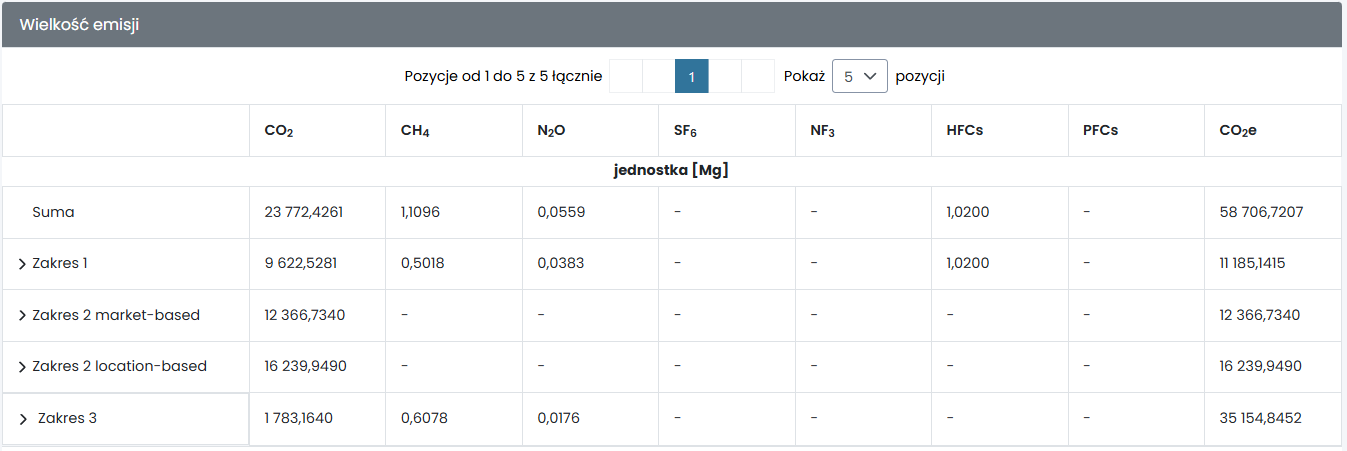
Task: Go to last page using rightmost pagination button
Action: point(758,76)
